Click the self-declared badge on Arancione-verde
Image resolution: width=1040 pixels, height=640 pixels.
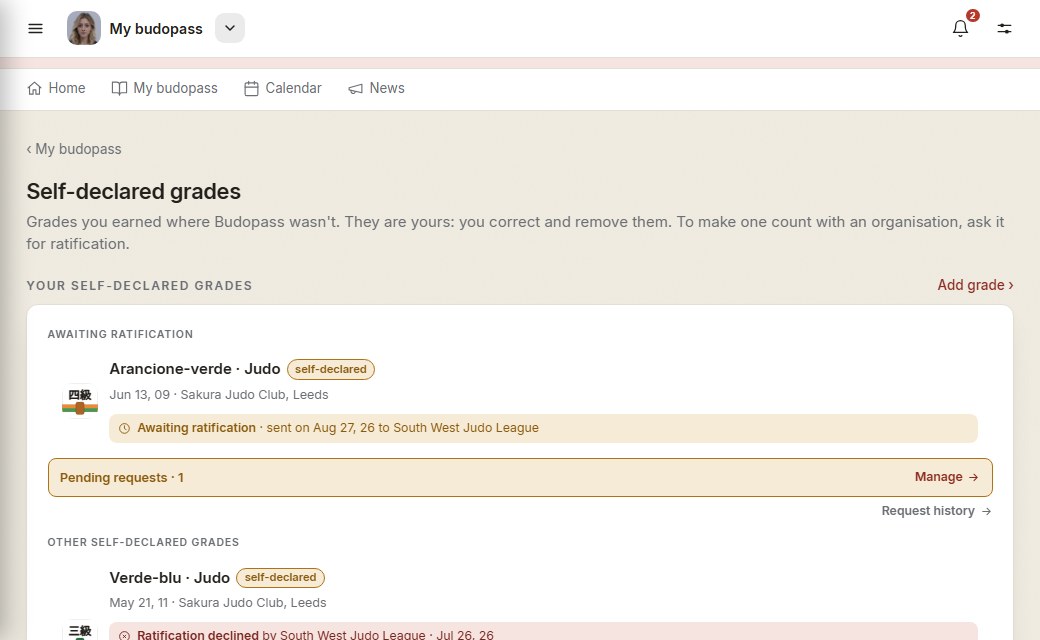click(x=331, y=369)
